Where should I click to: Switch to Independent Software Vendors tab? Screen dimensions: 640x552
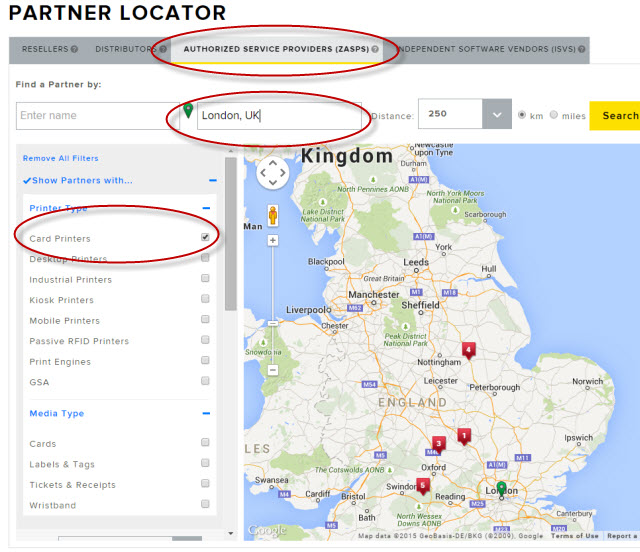pos(487,49)
